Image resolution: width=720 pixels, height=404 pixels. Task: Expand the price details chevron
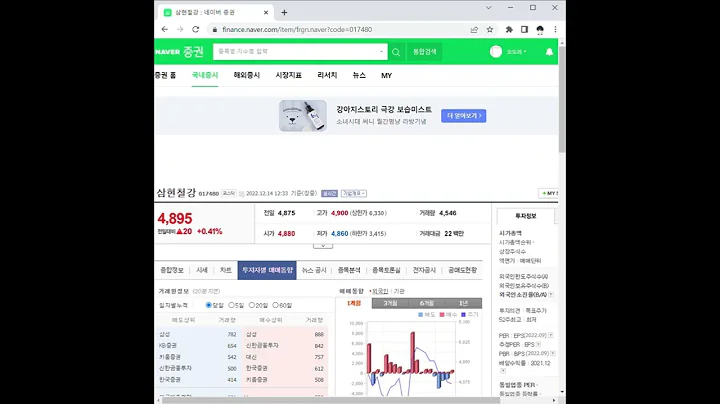pyautogui.click(x=323, y=246)
